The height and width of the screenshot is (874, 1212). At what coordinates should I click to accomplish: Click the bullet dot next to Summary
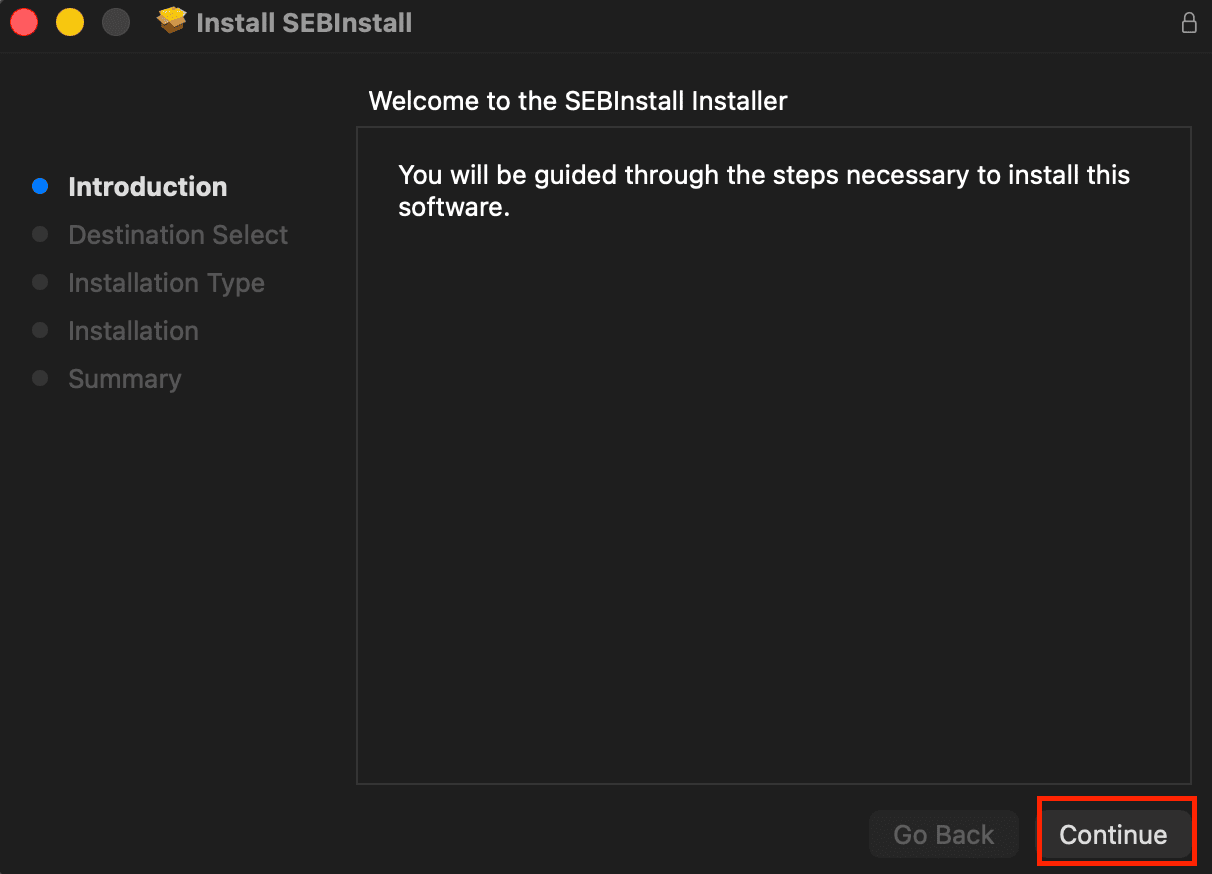[x=40, y=378]
